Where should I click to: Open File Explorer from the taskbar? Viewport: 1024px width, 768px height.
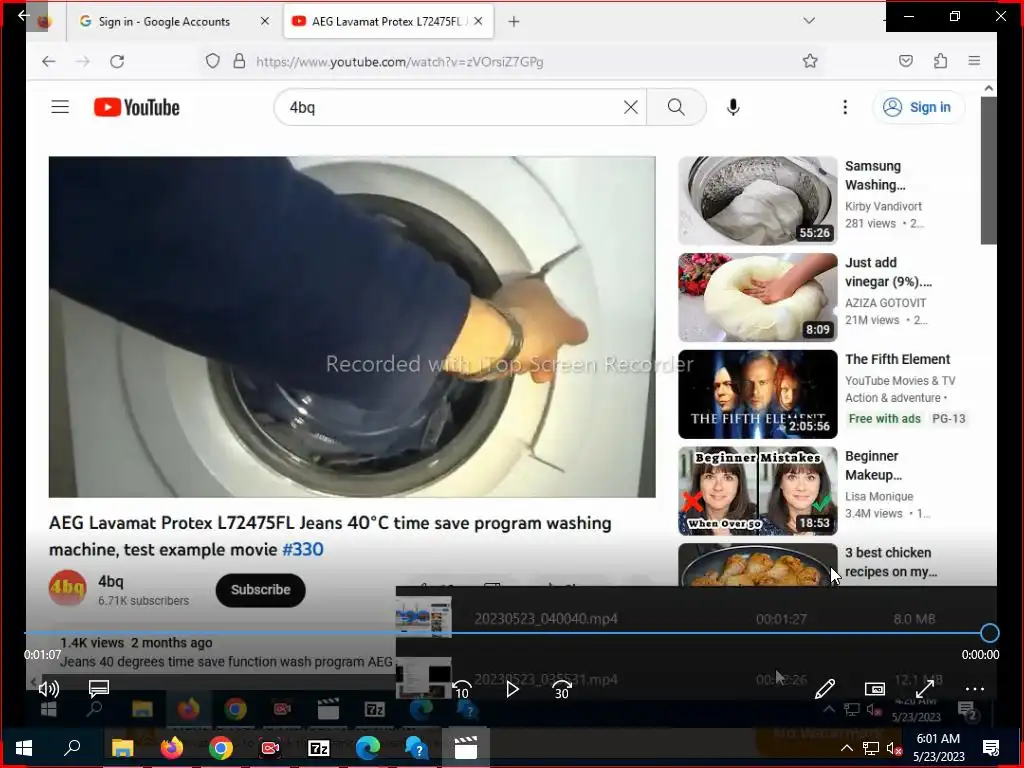coord(122,748)
